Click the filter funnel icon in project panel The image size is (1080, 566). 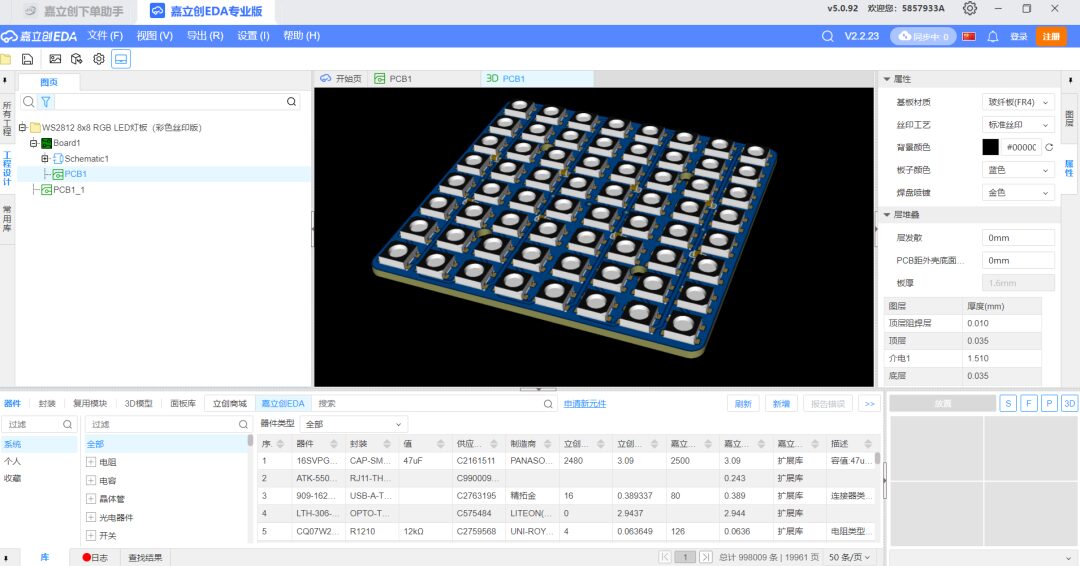tap(45, 102)
